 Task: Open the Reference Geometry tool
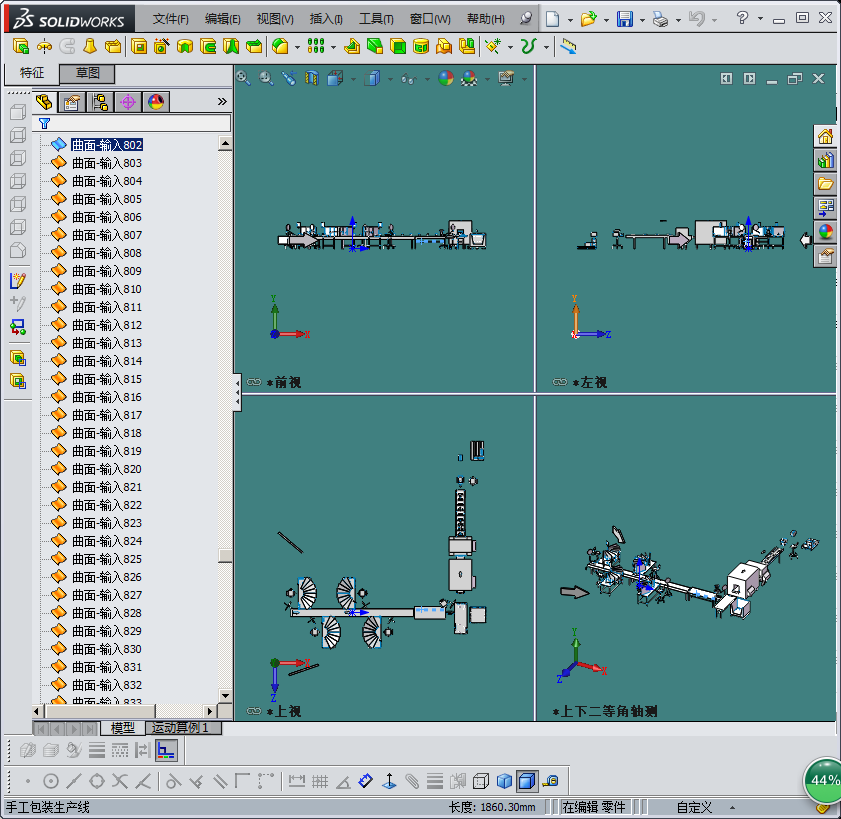click(493, 47)
